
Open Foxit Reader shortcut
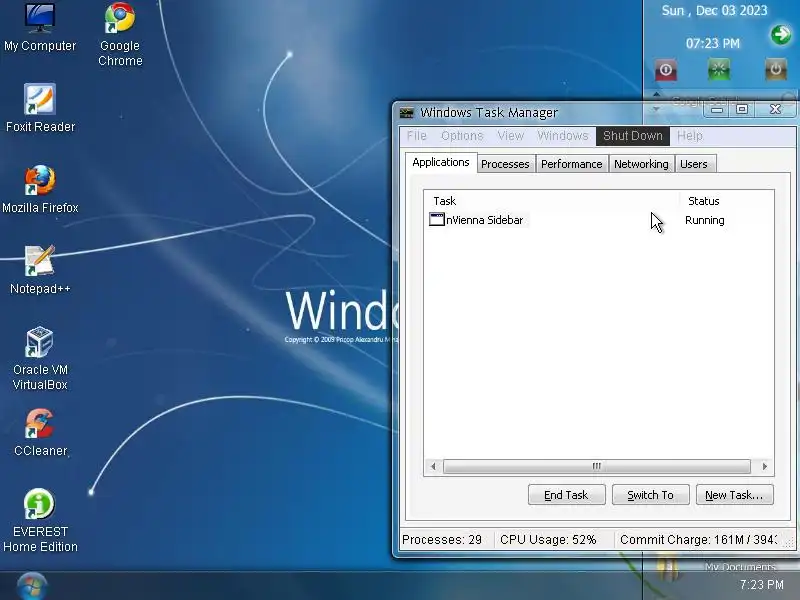(x=40, y=108)
